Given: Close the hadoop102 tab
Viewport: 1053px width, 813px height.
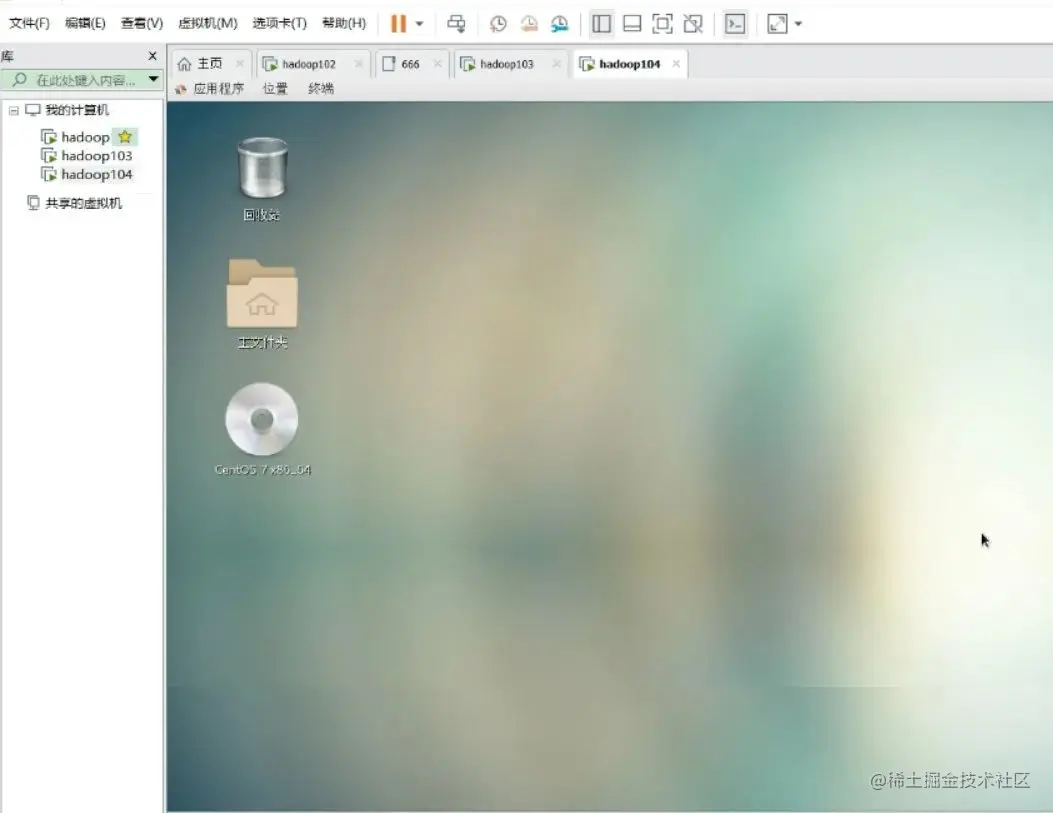Looking at the screenshot, I should (359, 64).
